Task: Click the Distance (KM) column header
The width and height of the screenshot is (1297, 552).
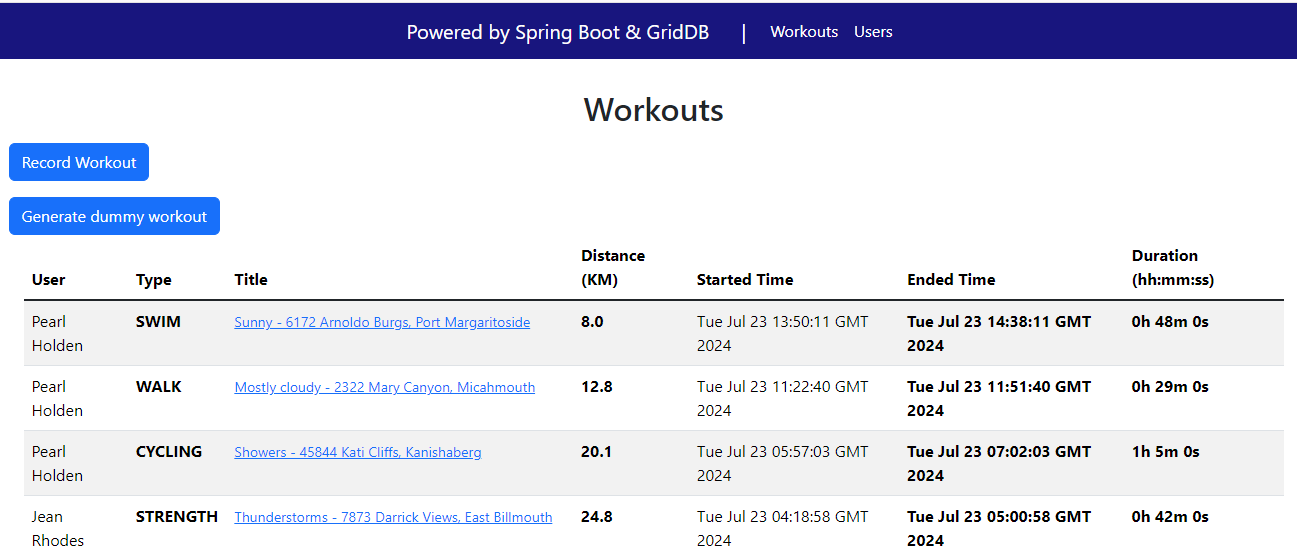Action: [612, 268]
